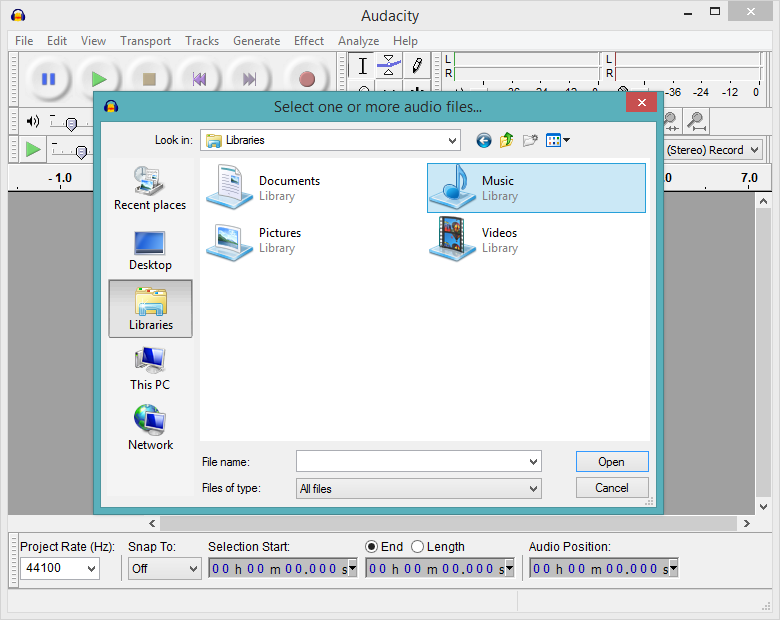The width and height of the screenshot is (780, 620).
Task: Open the View Menu dropdown
Action: pyautogui.click(x=558, y=140)
